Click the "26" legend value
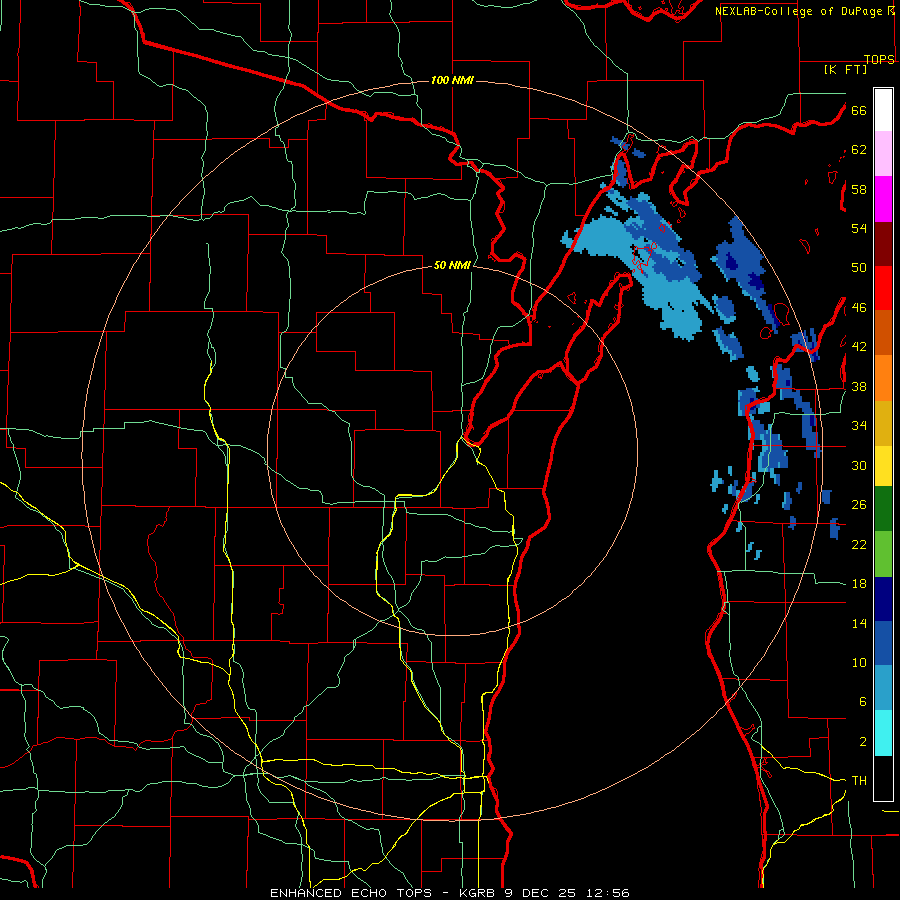 pos(859,505)
